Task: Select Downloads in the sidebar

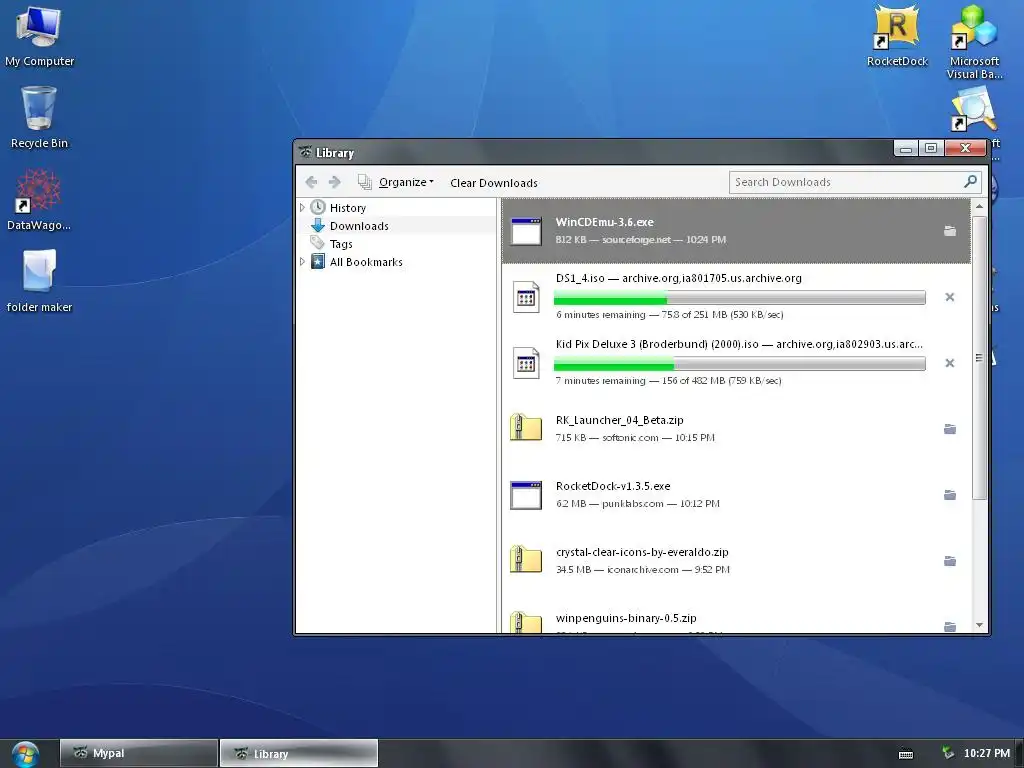Action: (359, 226)
